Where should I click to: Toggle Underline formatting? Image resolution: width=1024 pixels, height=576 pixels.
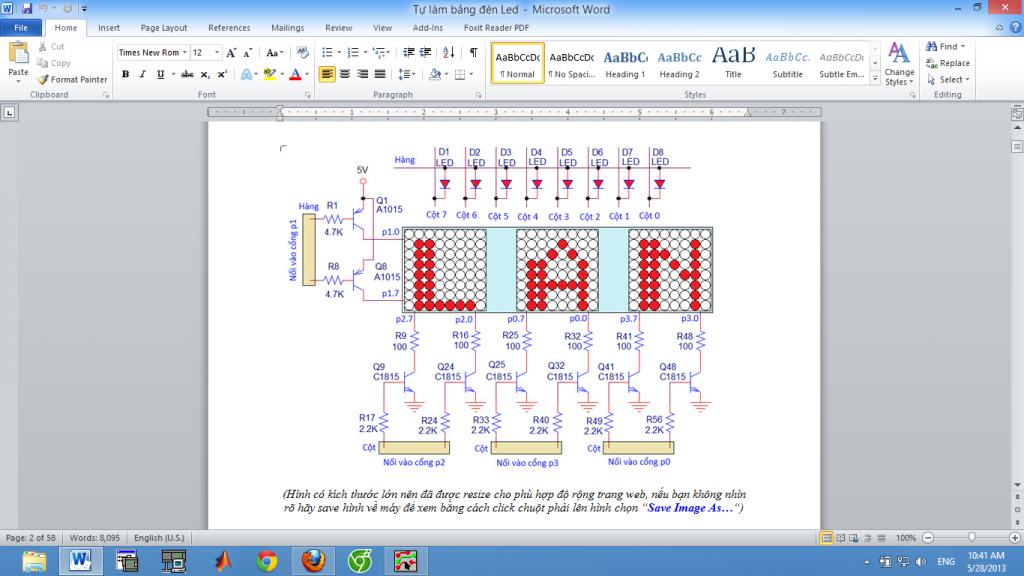point(160,74)
